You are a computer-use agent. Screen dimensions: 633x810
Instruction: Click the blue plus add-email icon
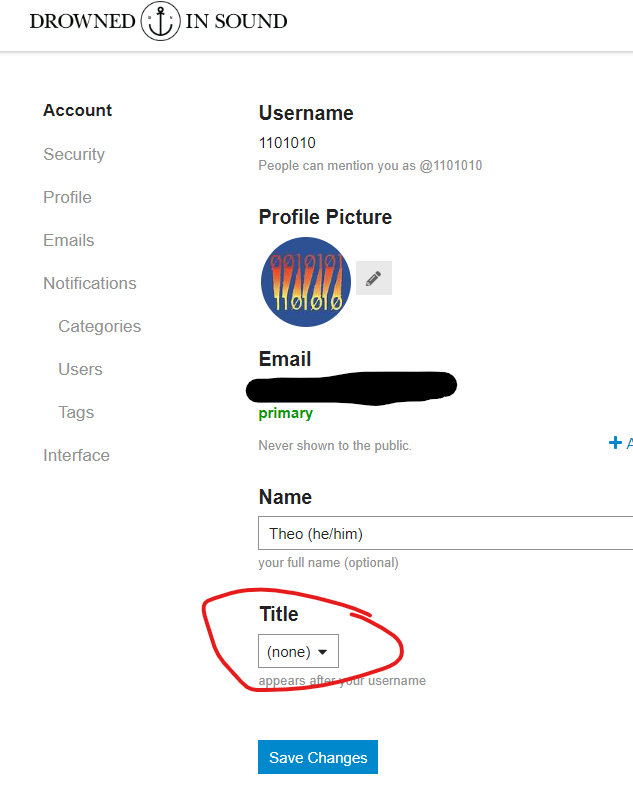[x=615, y=443]
